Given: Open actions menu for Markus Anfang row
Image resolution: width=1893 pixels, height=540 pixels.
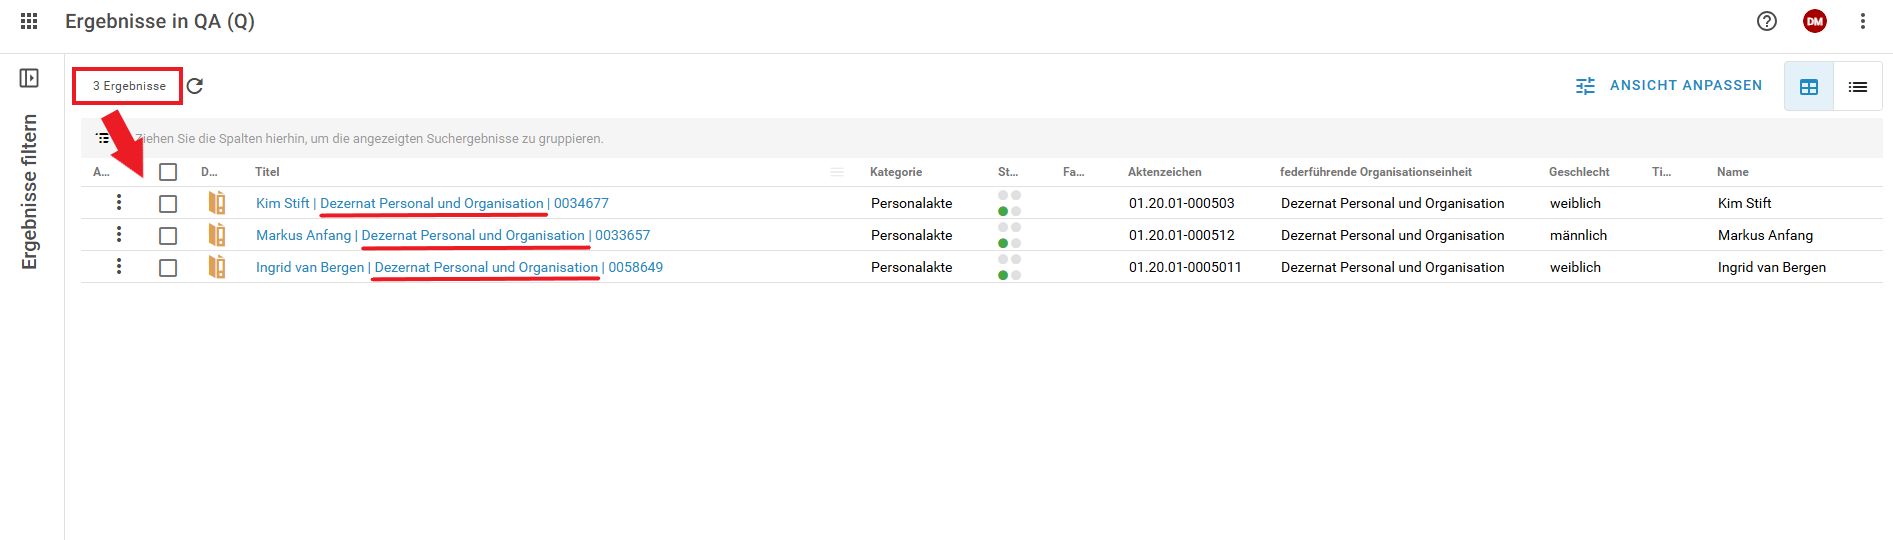Looking at the screenshot, I should (119, 235).
